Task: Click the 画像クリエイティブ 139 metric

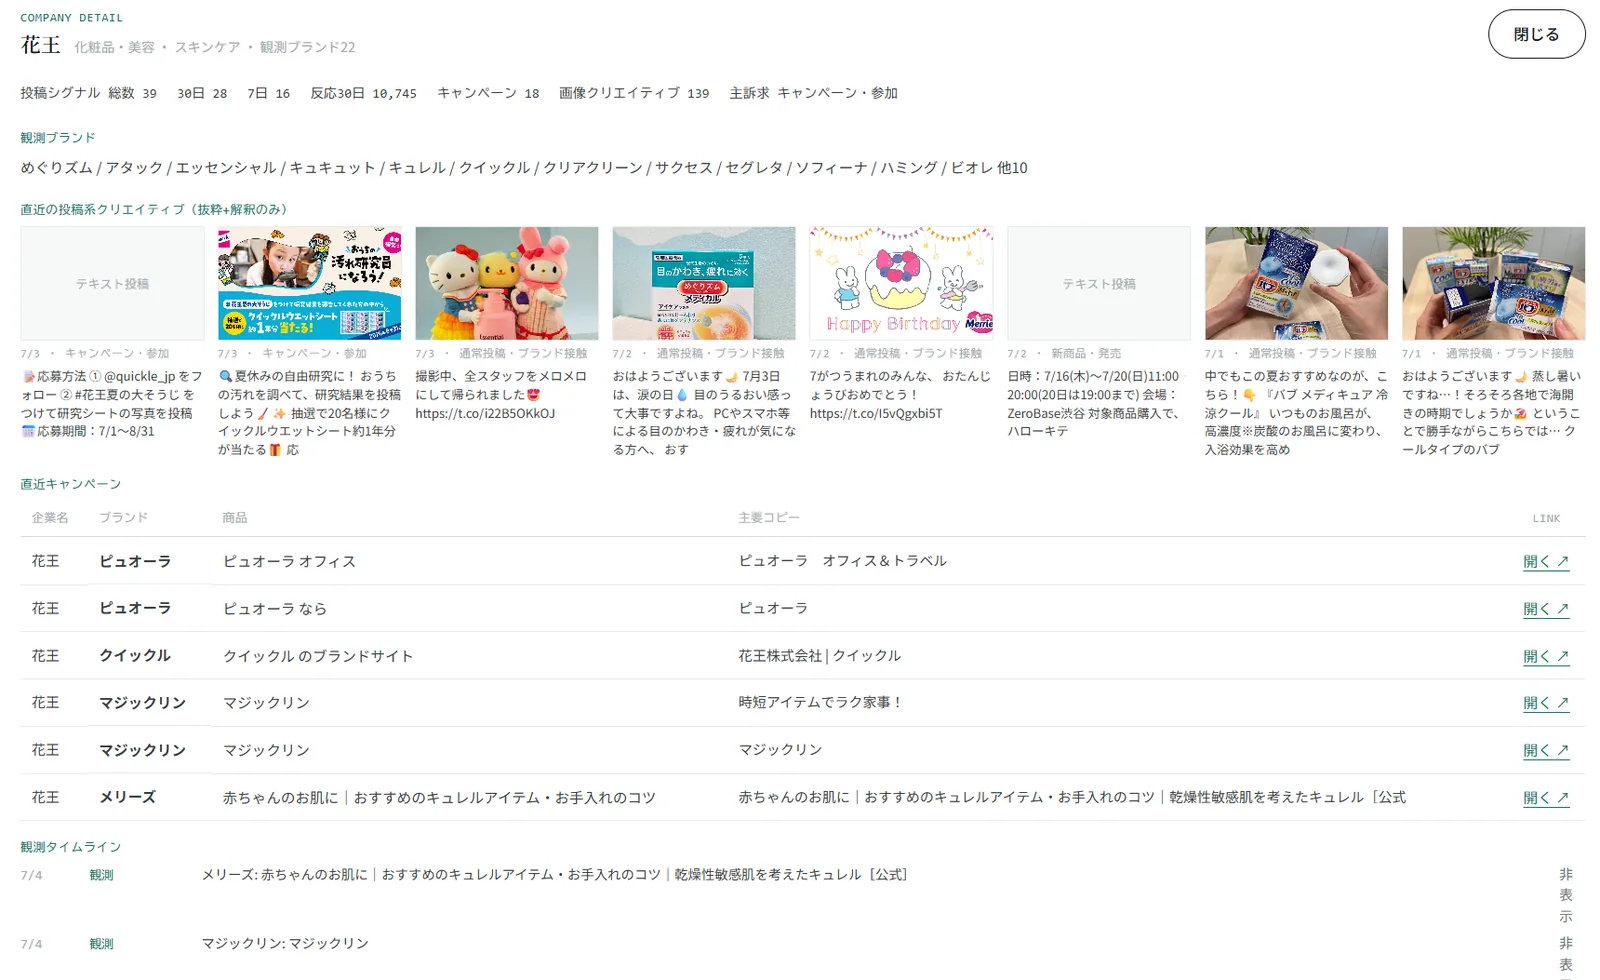Action: pyautogui.click(x=634, y=93)
